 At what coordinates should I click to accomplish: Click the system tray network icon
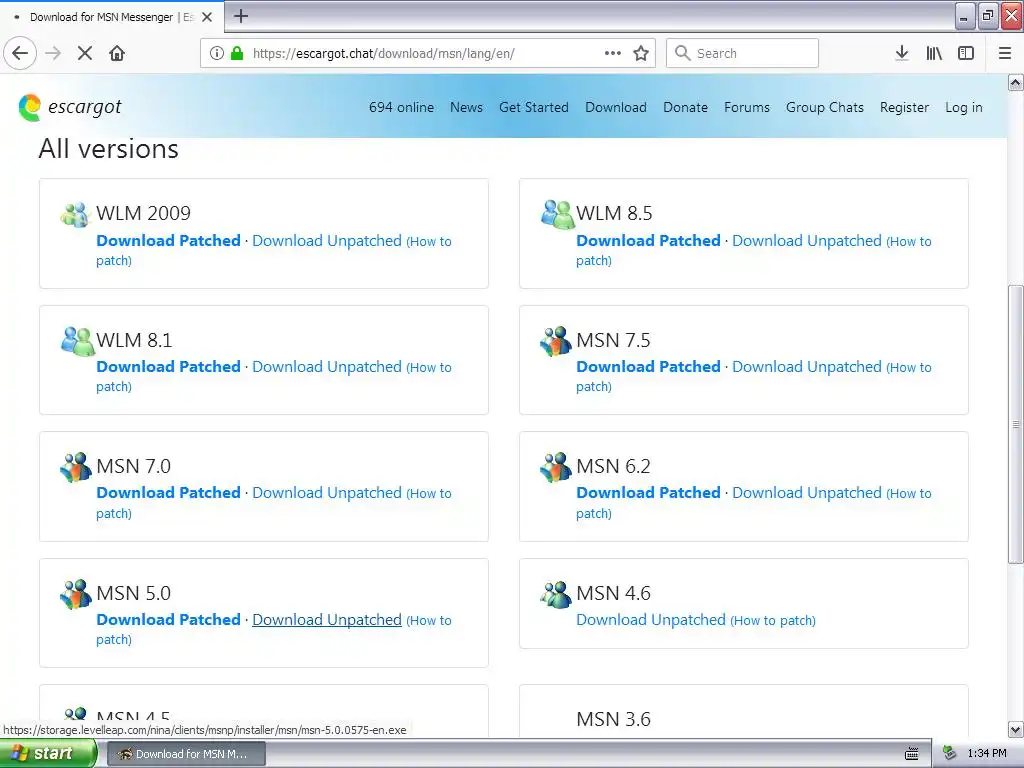pos(950,754)
